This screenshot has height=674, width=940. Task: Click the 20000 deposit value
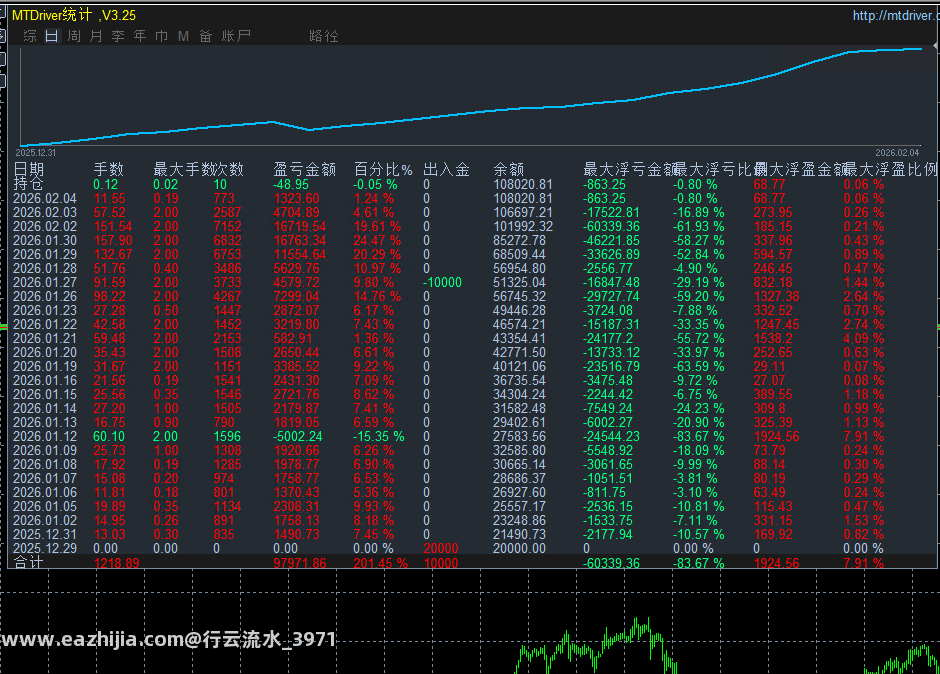(441, 548)
